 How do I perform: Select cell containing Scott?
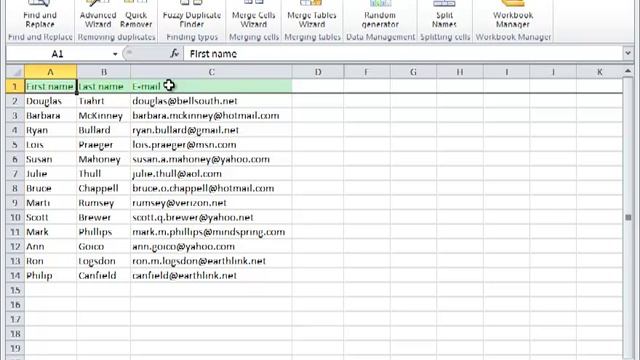coord(51,217)
